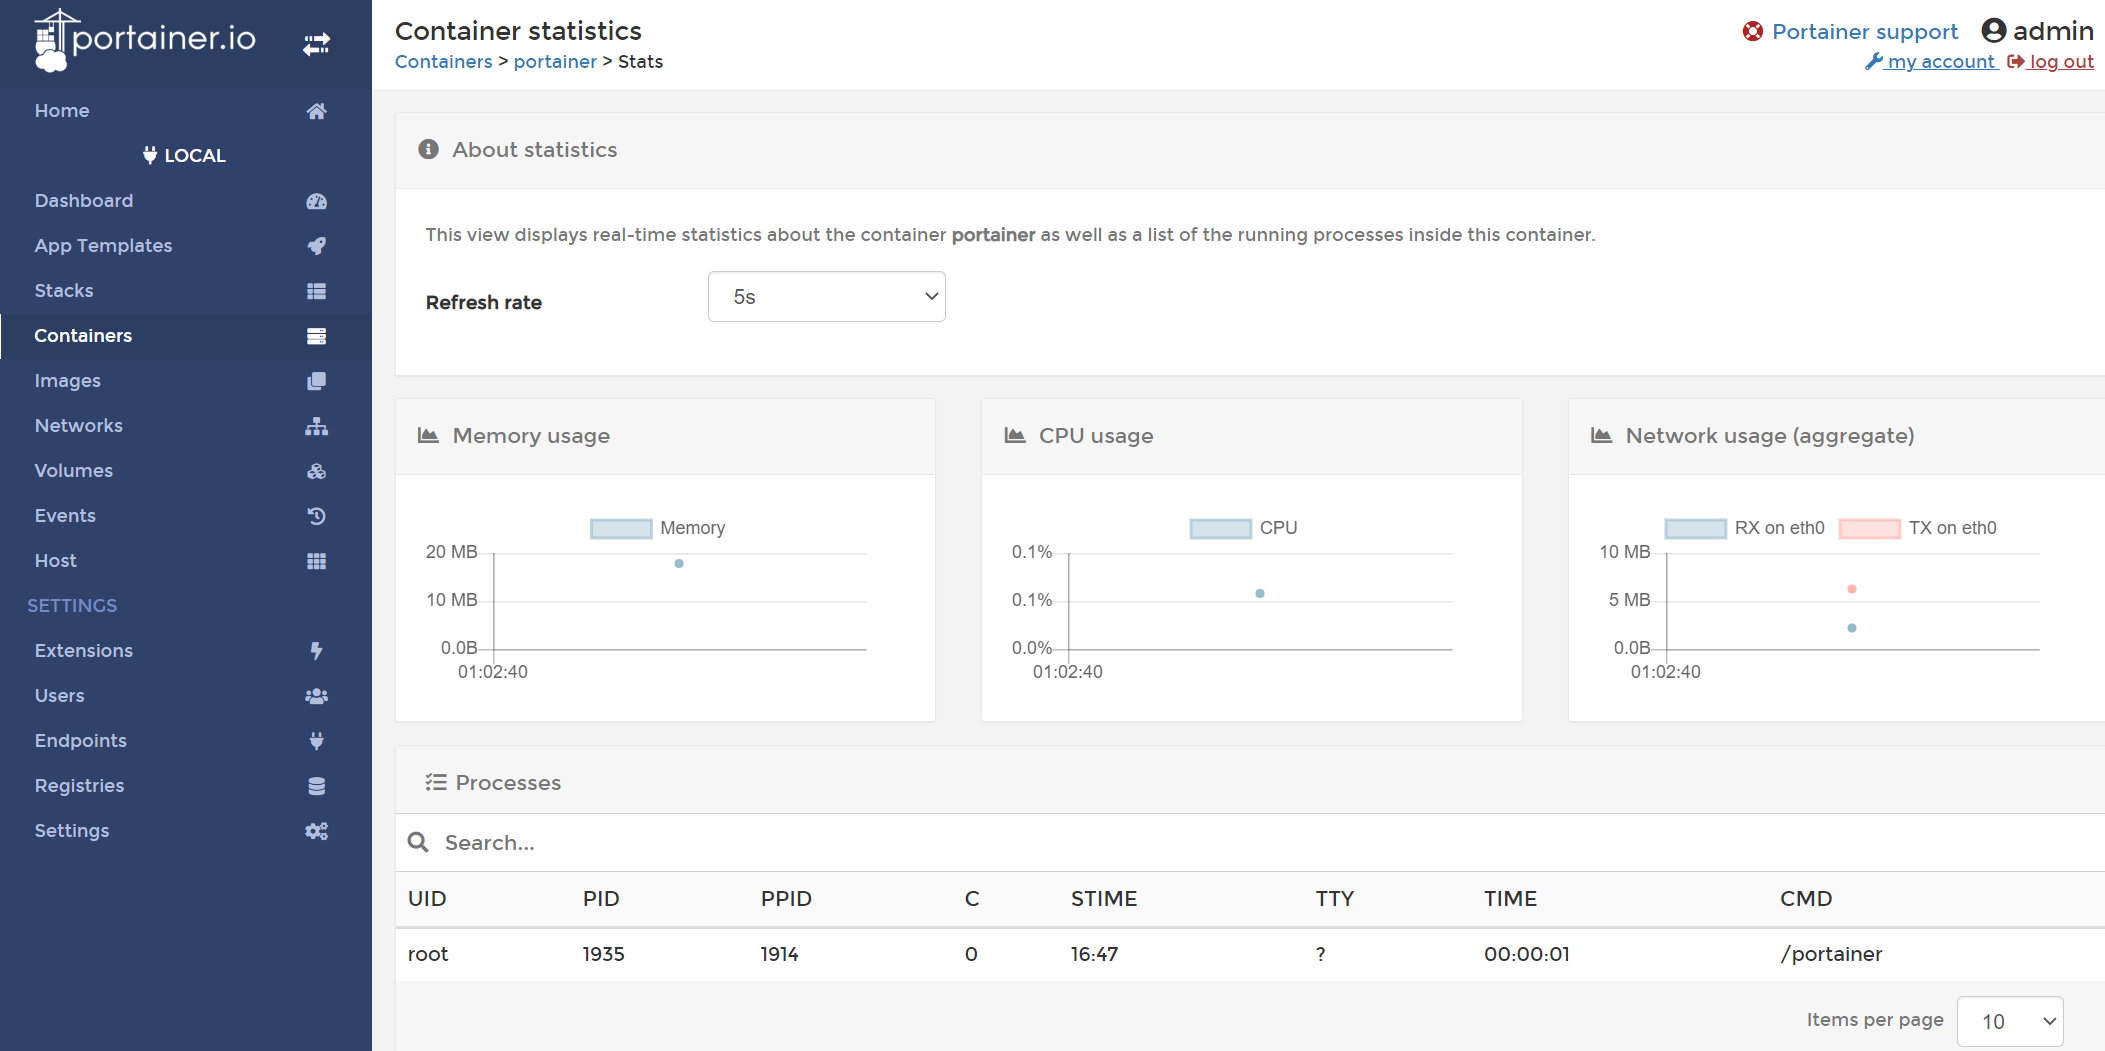The height and width of the screenshot is (1051, 2105).
Task: Open Events in the sidebar
Action: (65, 516)
